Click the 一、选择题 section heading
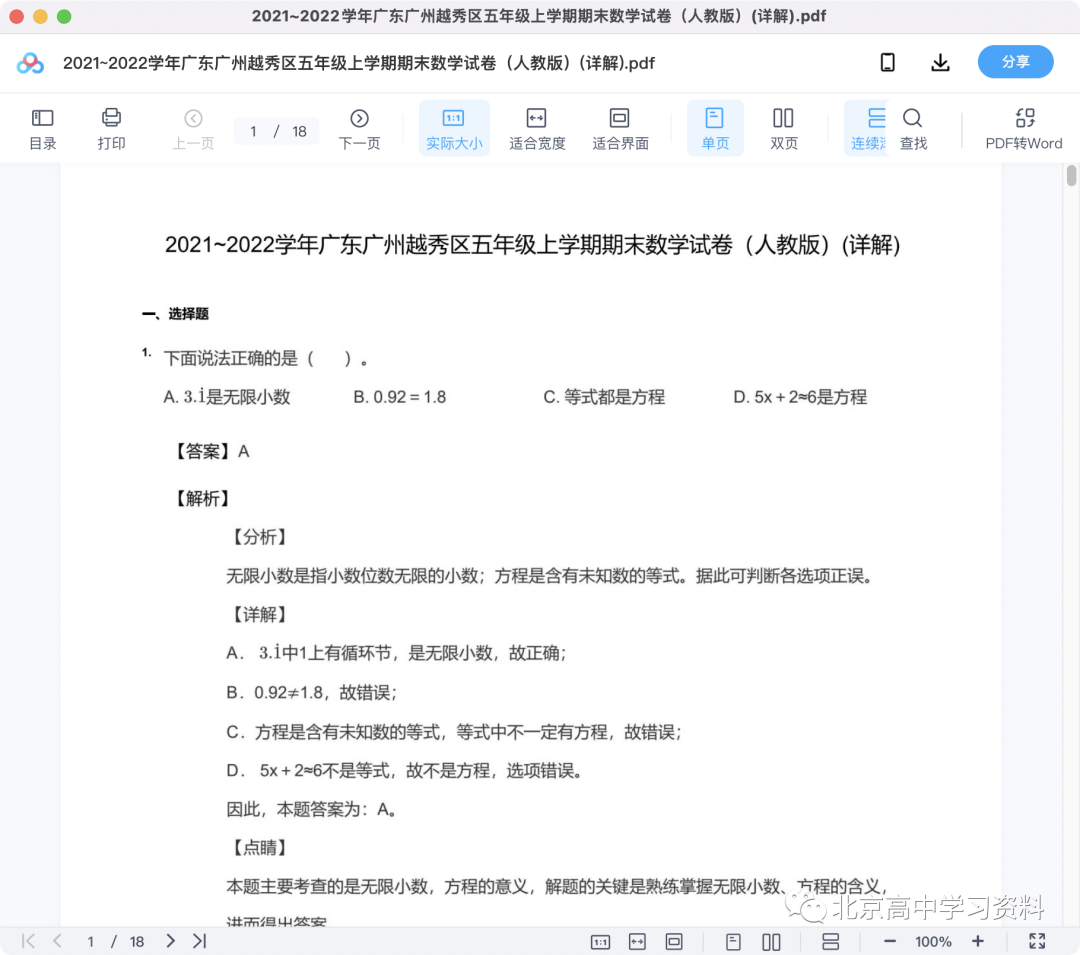Viewport: 1080px width, 955px height. click(x=175, y=314)
